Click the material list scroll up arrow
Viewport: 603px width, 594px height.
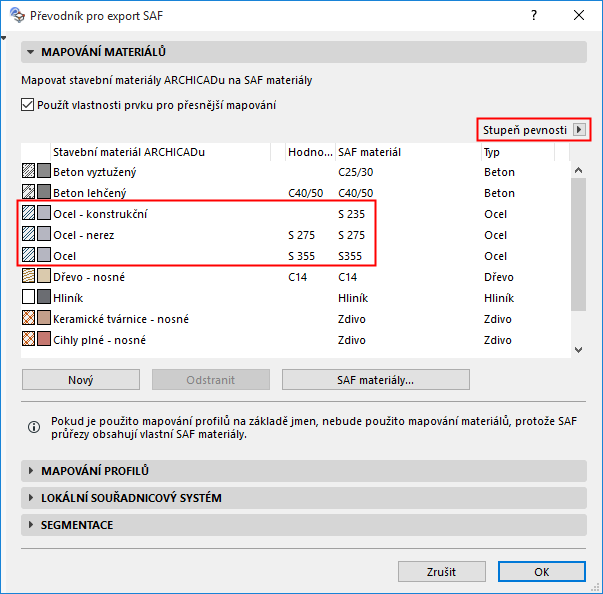[578, 170]
